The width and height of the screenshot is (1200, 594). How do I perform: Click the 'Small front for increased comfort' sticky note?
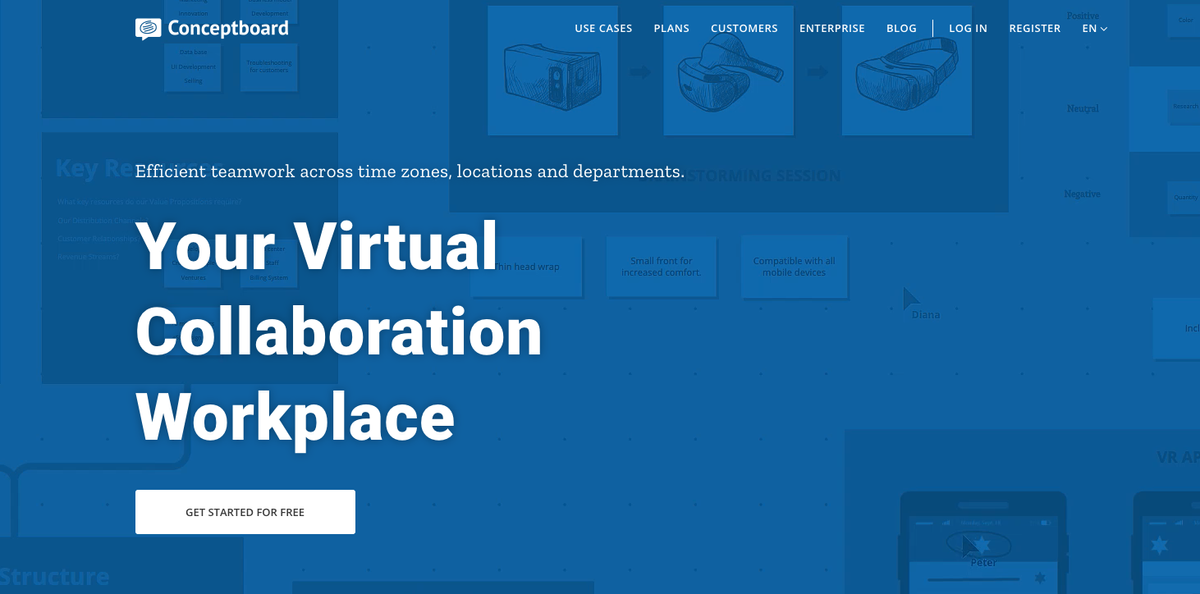point(661,266)
